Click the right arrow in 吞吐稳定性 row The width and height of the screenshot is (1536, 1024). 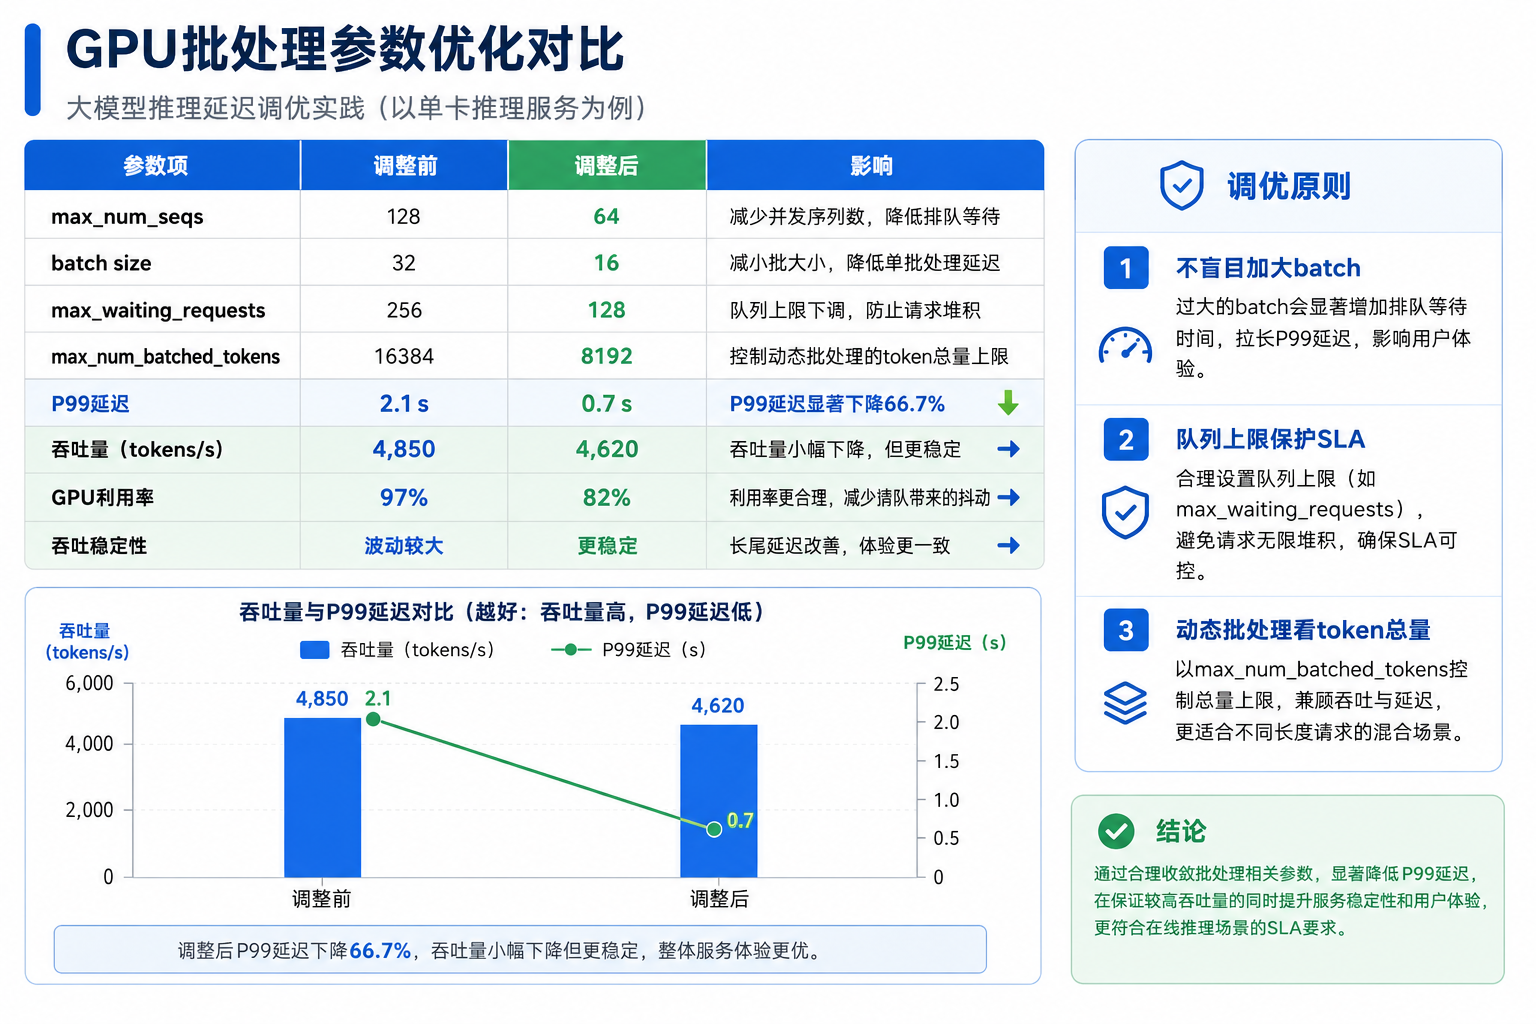1008,545
